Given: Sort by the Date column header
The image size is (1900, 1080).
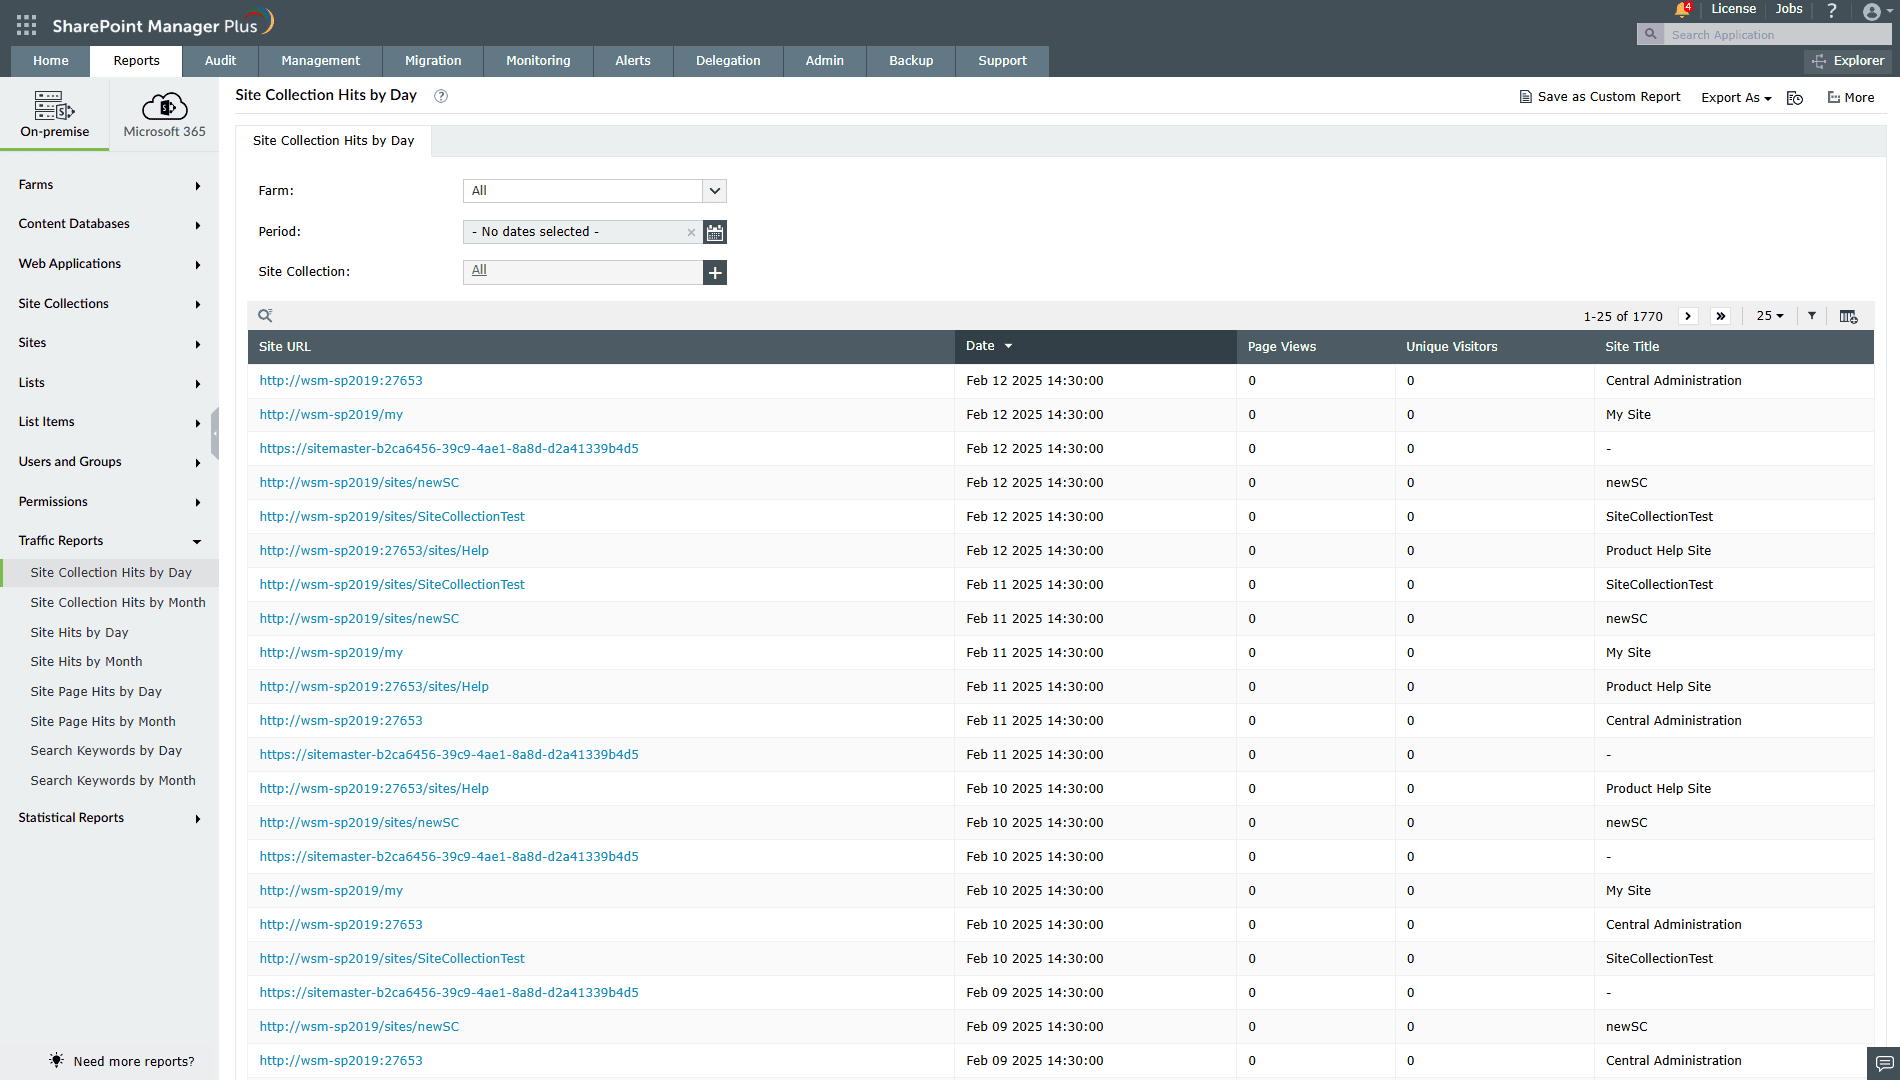Looking at the screenshot, I should 1096,346.
